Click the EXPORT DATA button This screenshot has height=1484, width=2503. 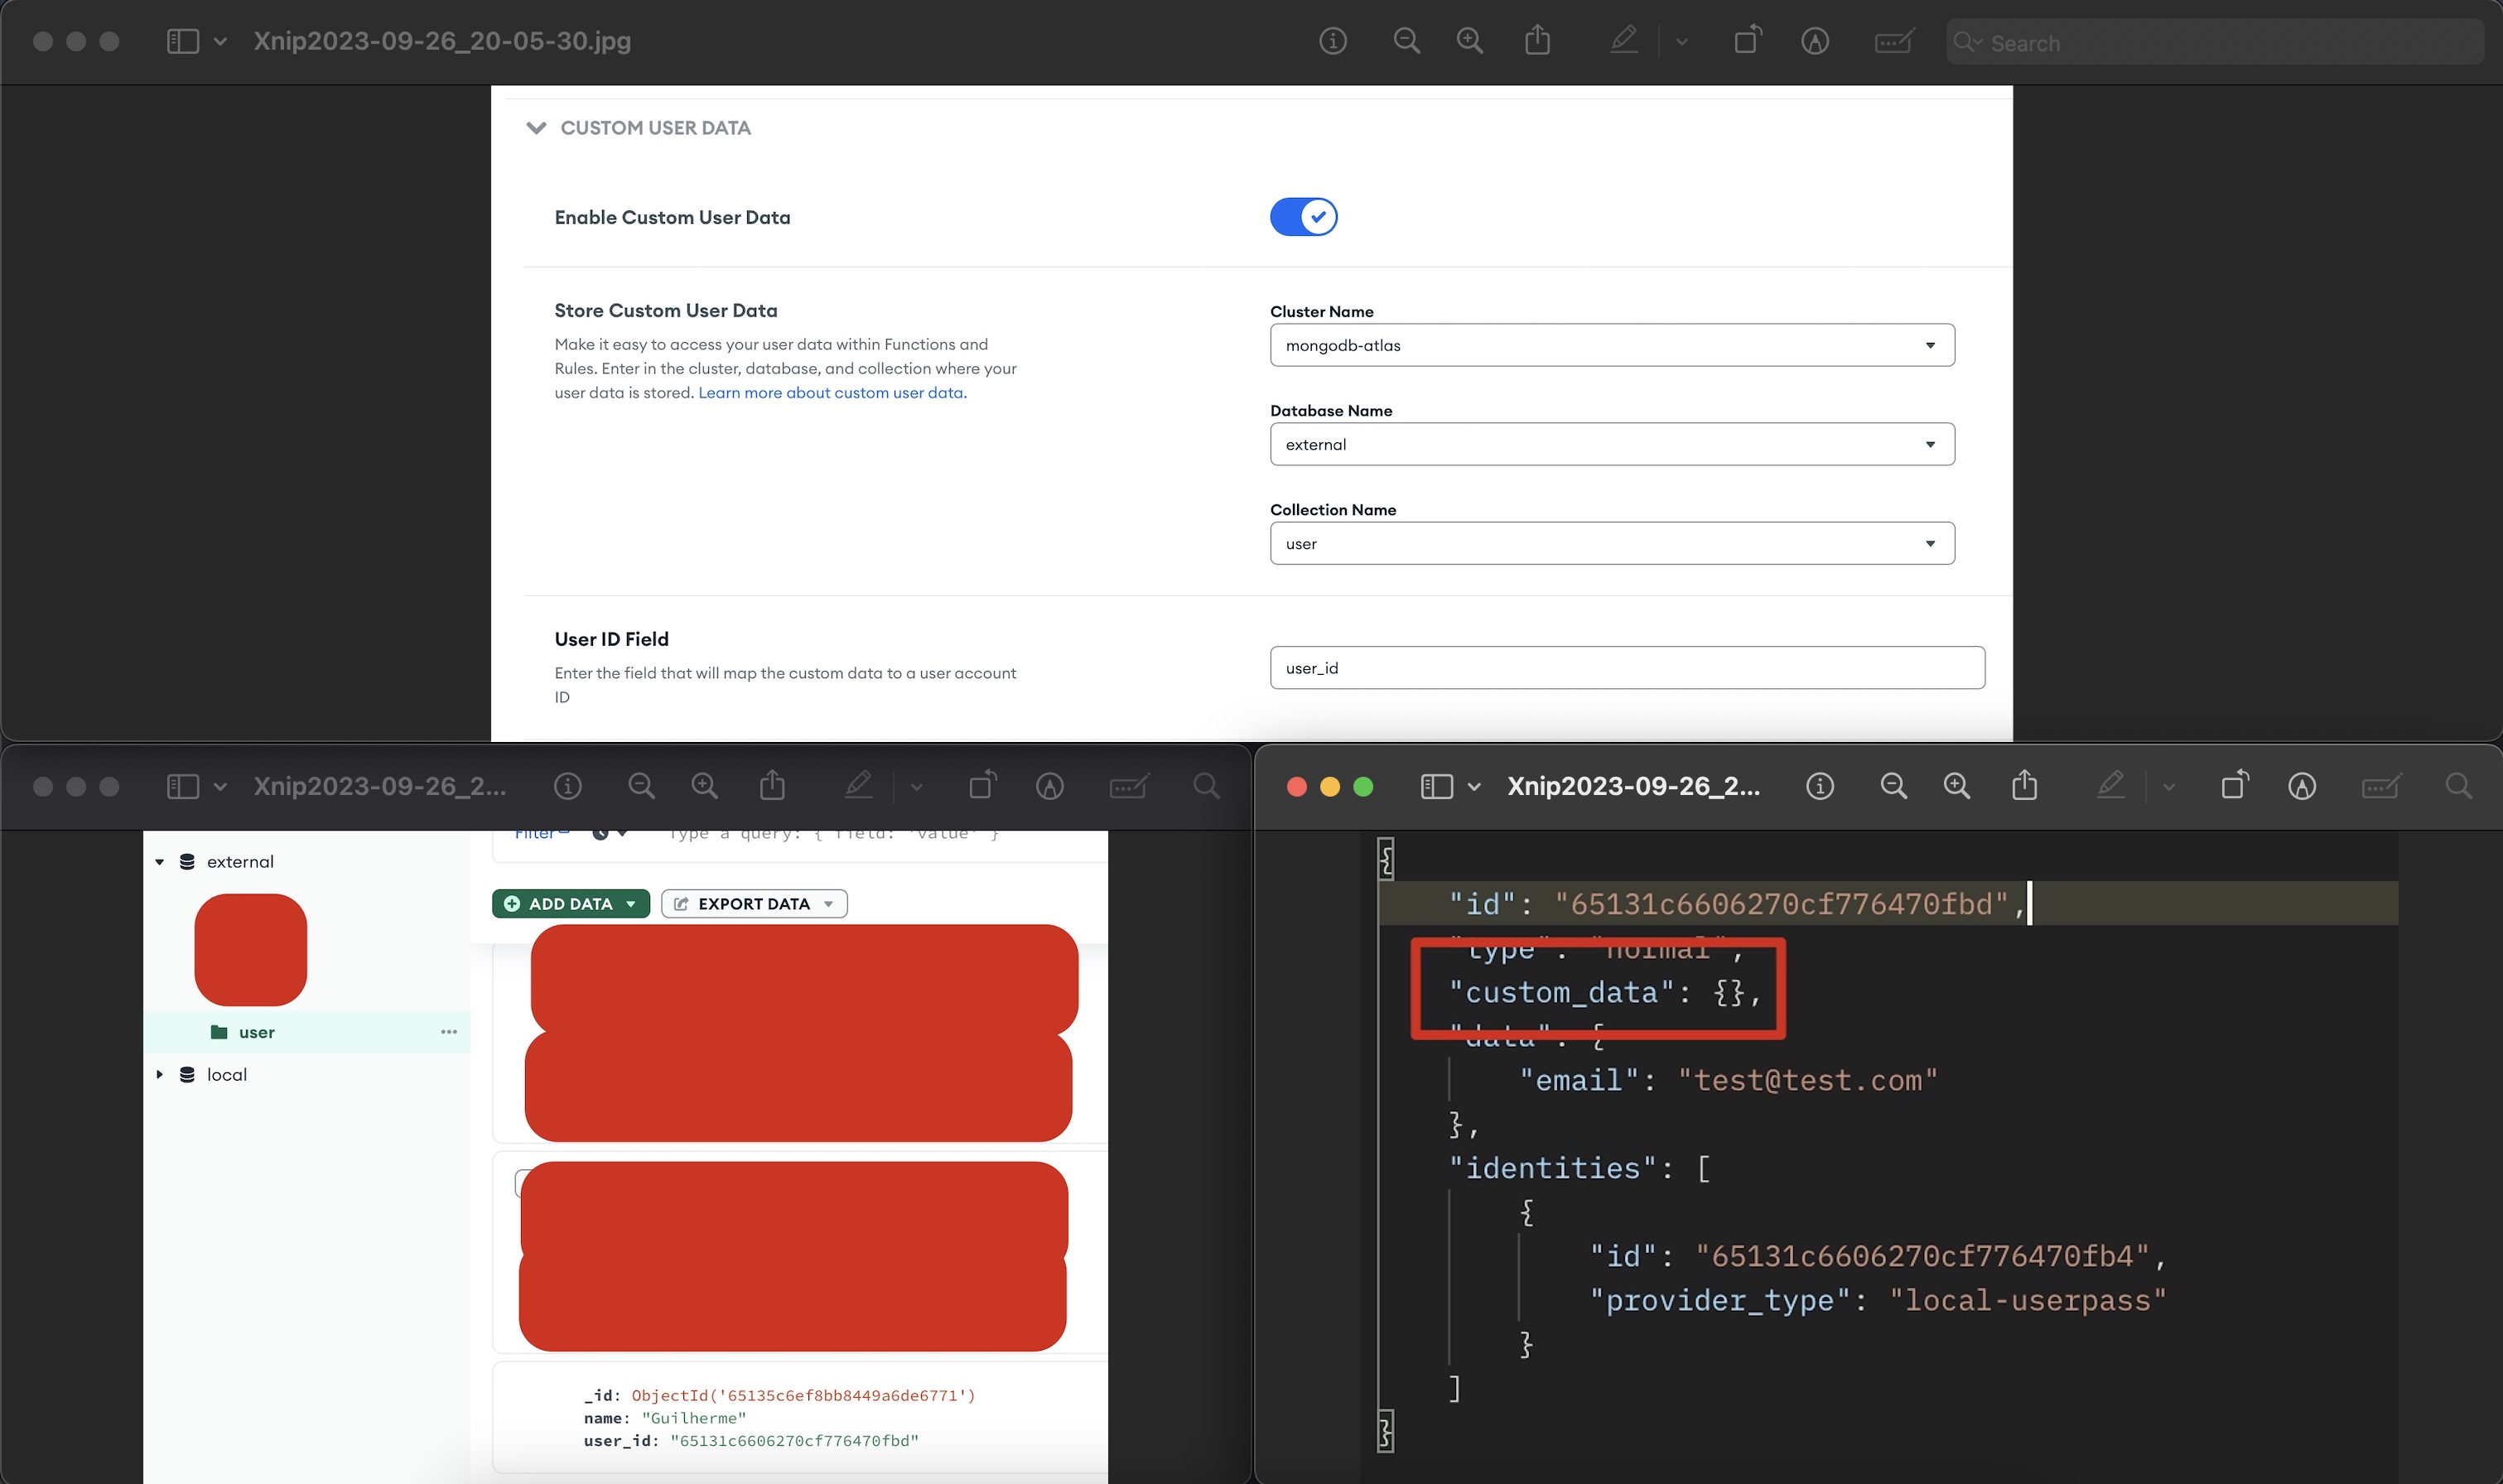pyautogui.click(x=754, y=904)
